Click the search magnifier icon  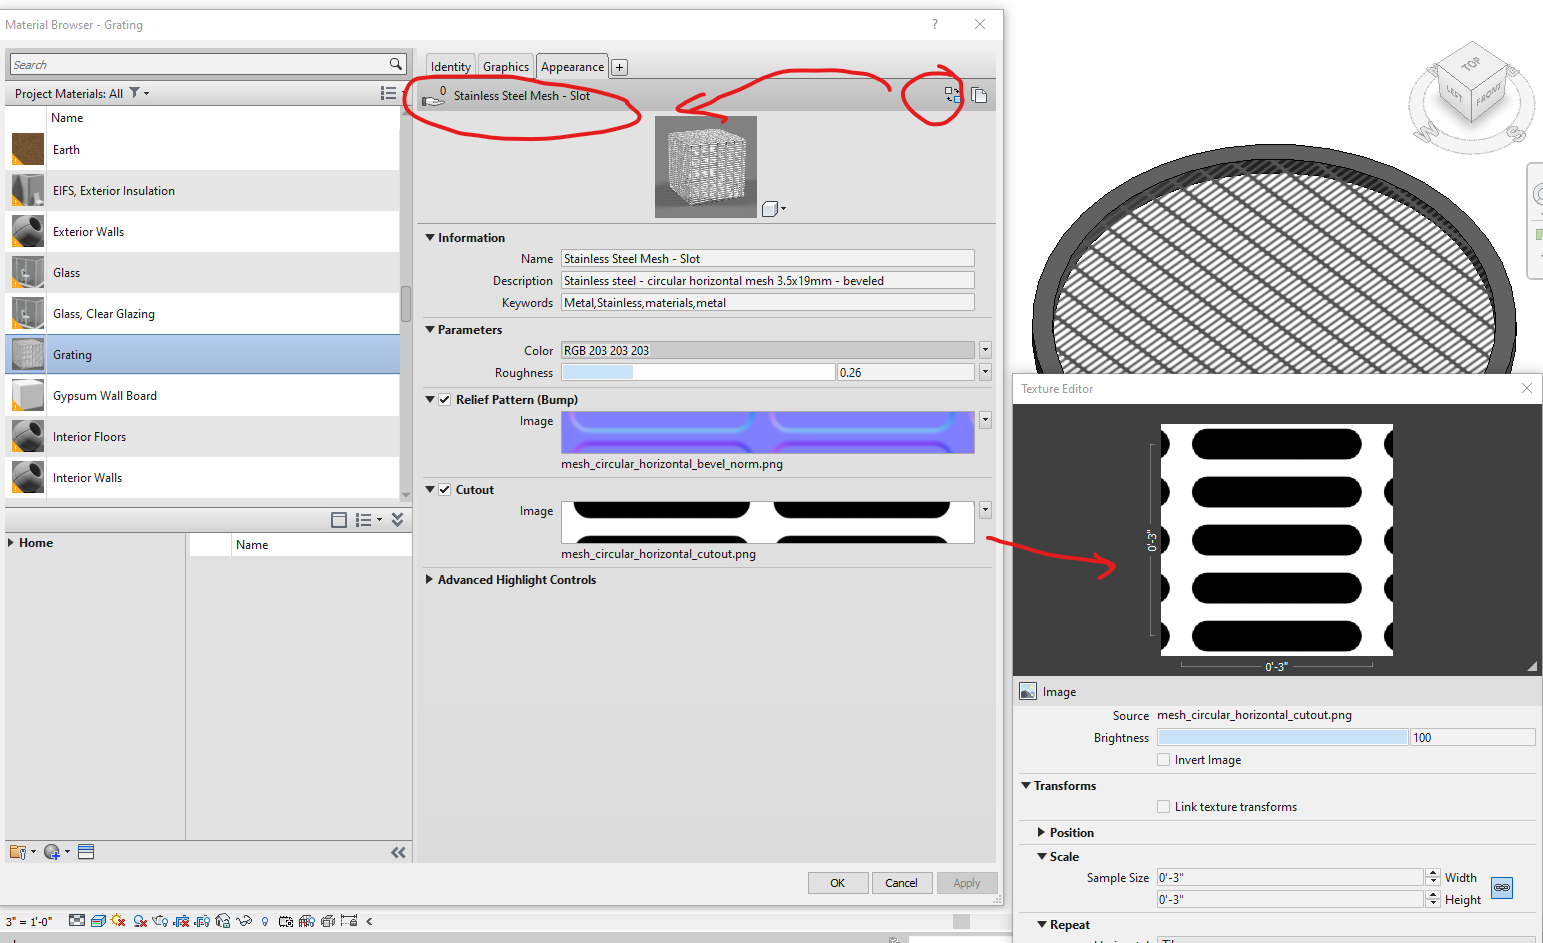[396, 64]
